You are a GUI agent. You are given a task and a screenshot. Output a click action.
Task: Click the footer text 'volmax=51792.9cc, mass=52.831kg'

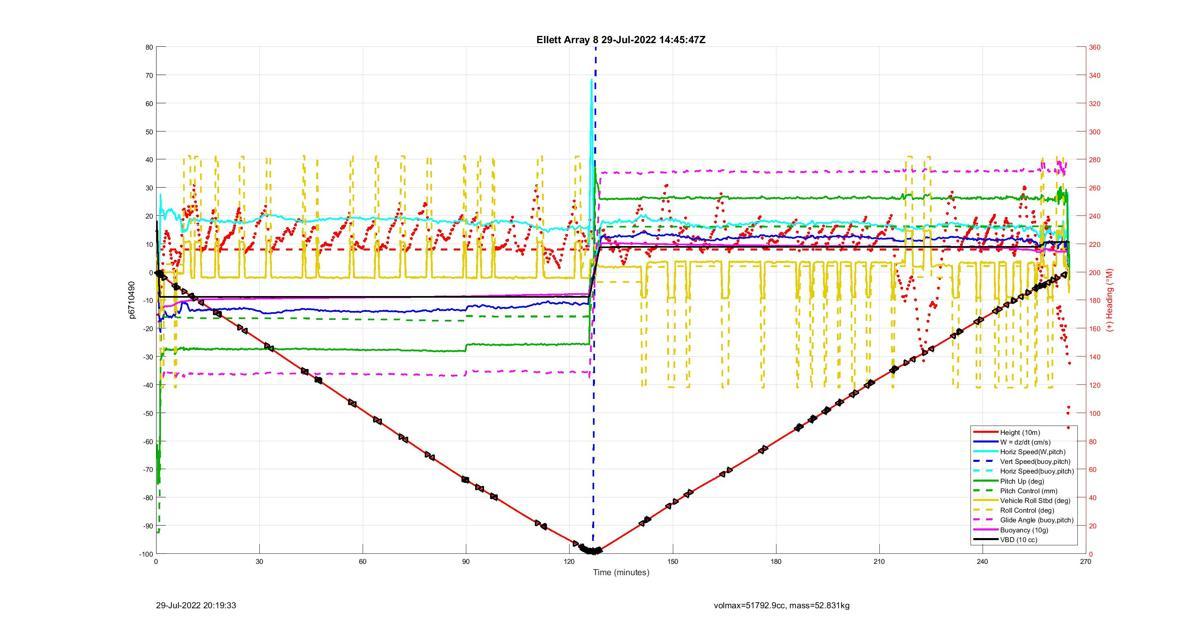[x=782, y=605]
